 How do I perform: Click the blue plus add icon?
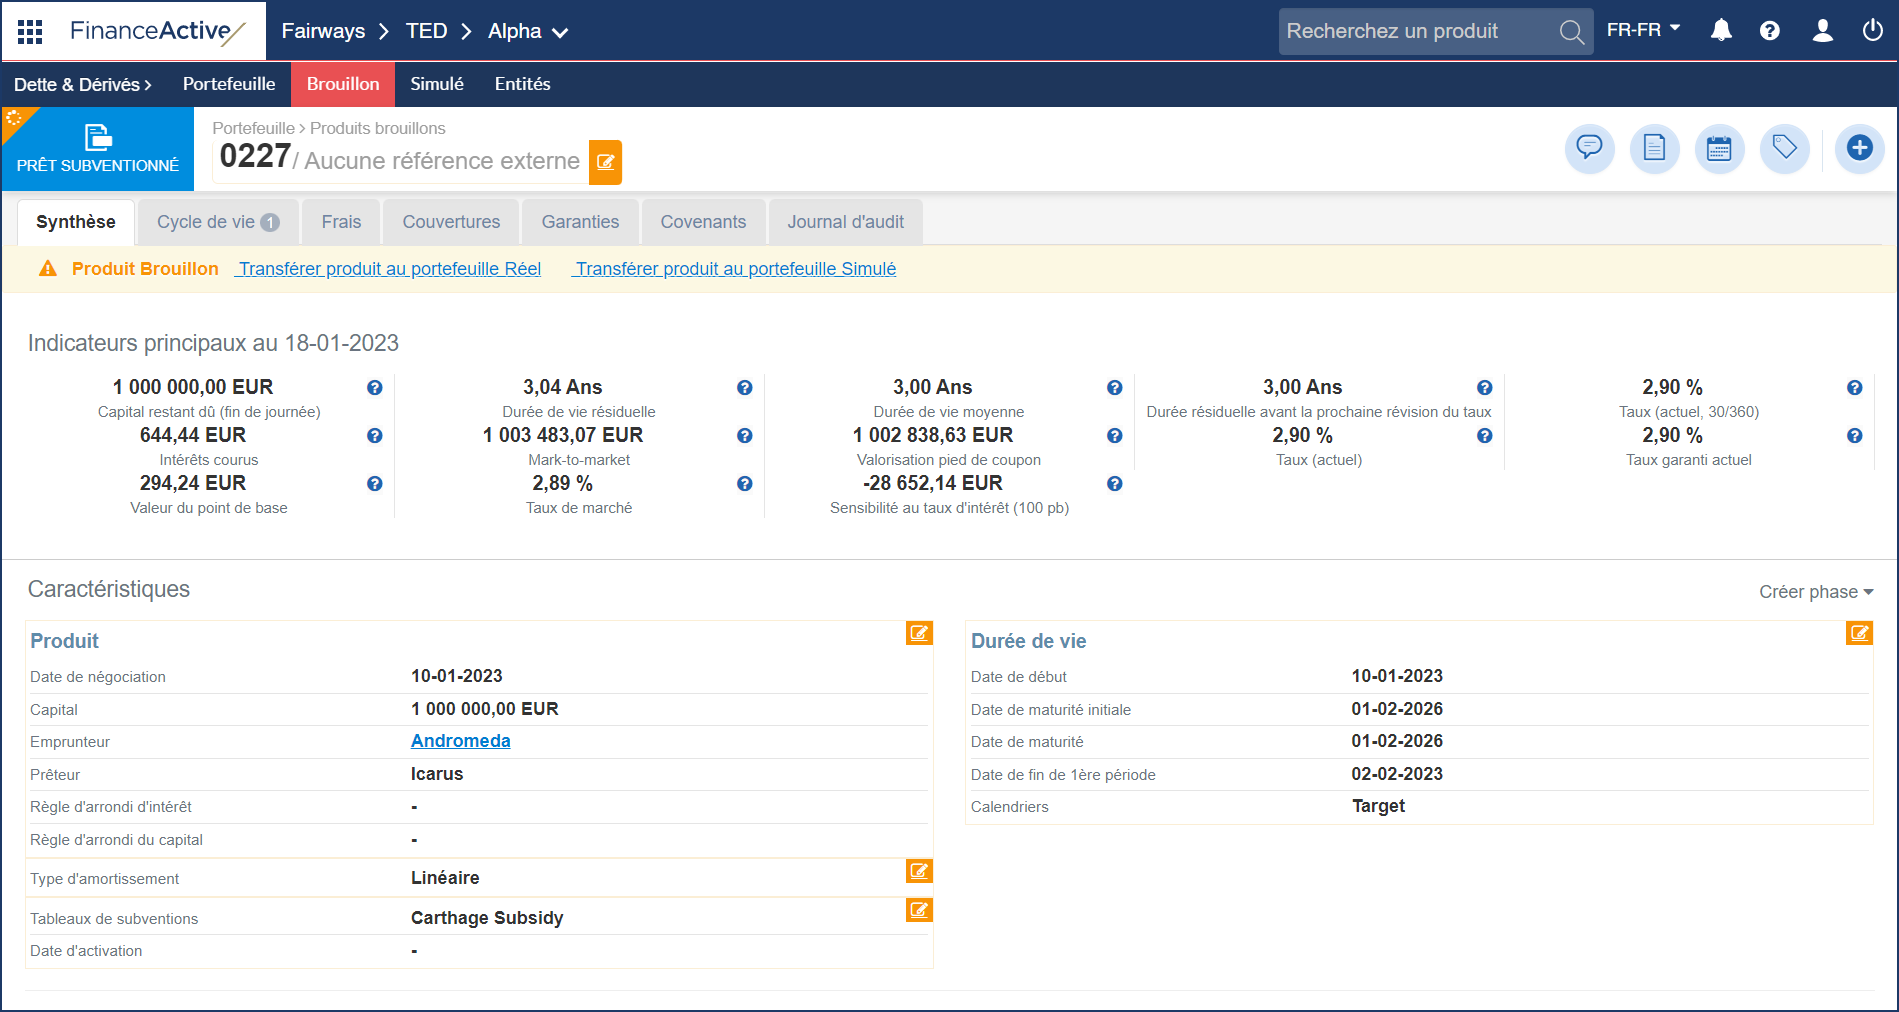tap(1859, 149)
